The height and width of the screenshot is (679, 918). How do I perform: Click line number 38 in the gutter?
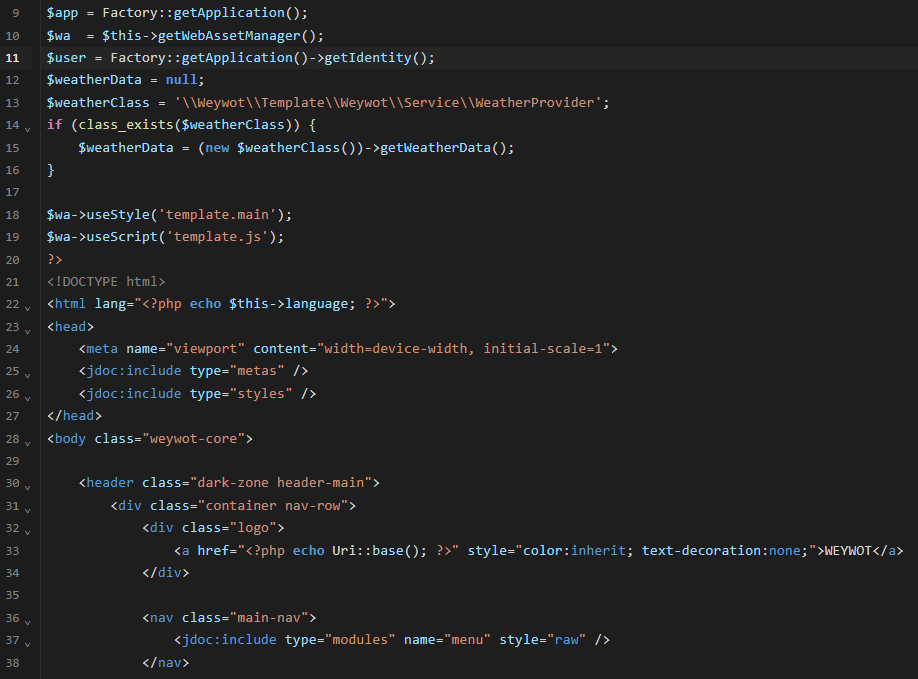coord(12,662)
